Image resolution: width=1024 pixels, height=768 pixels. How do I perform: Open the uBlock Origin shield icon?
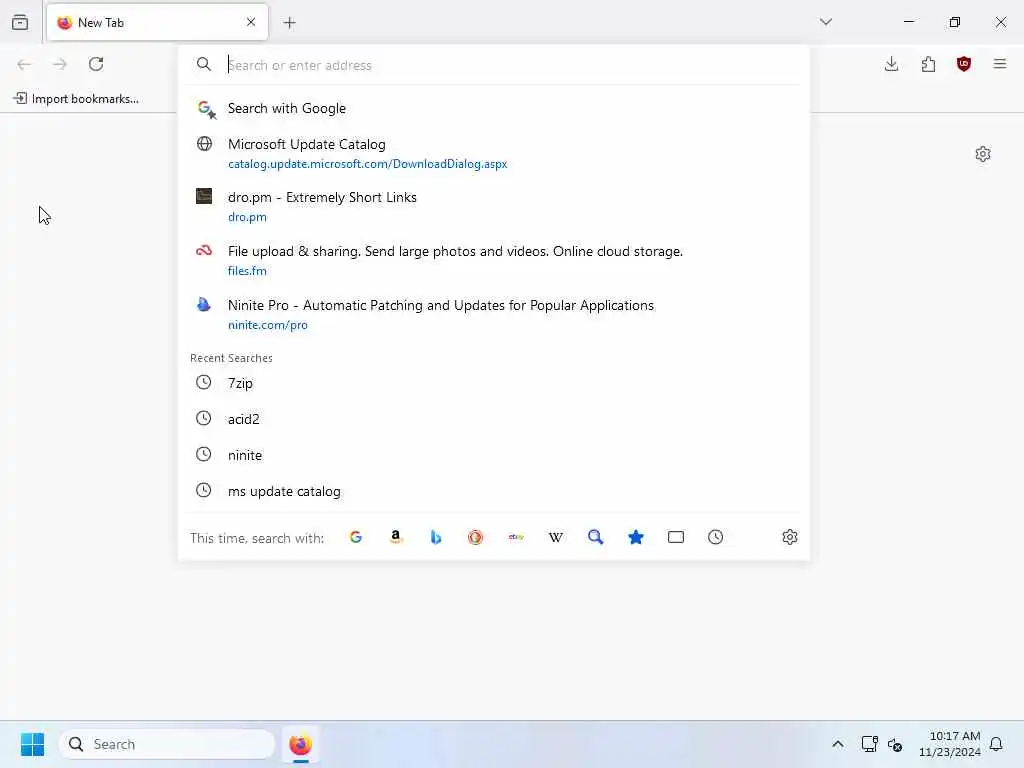coord(964,64)
